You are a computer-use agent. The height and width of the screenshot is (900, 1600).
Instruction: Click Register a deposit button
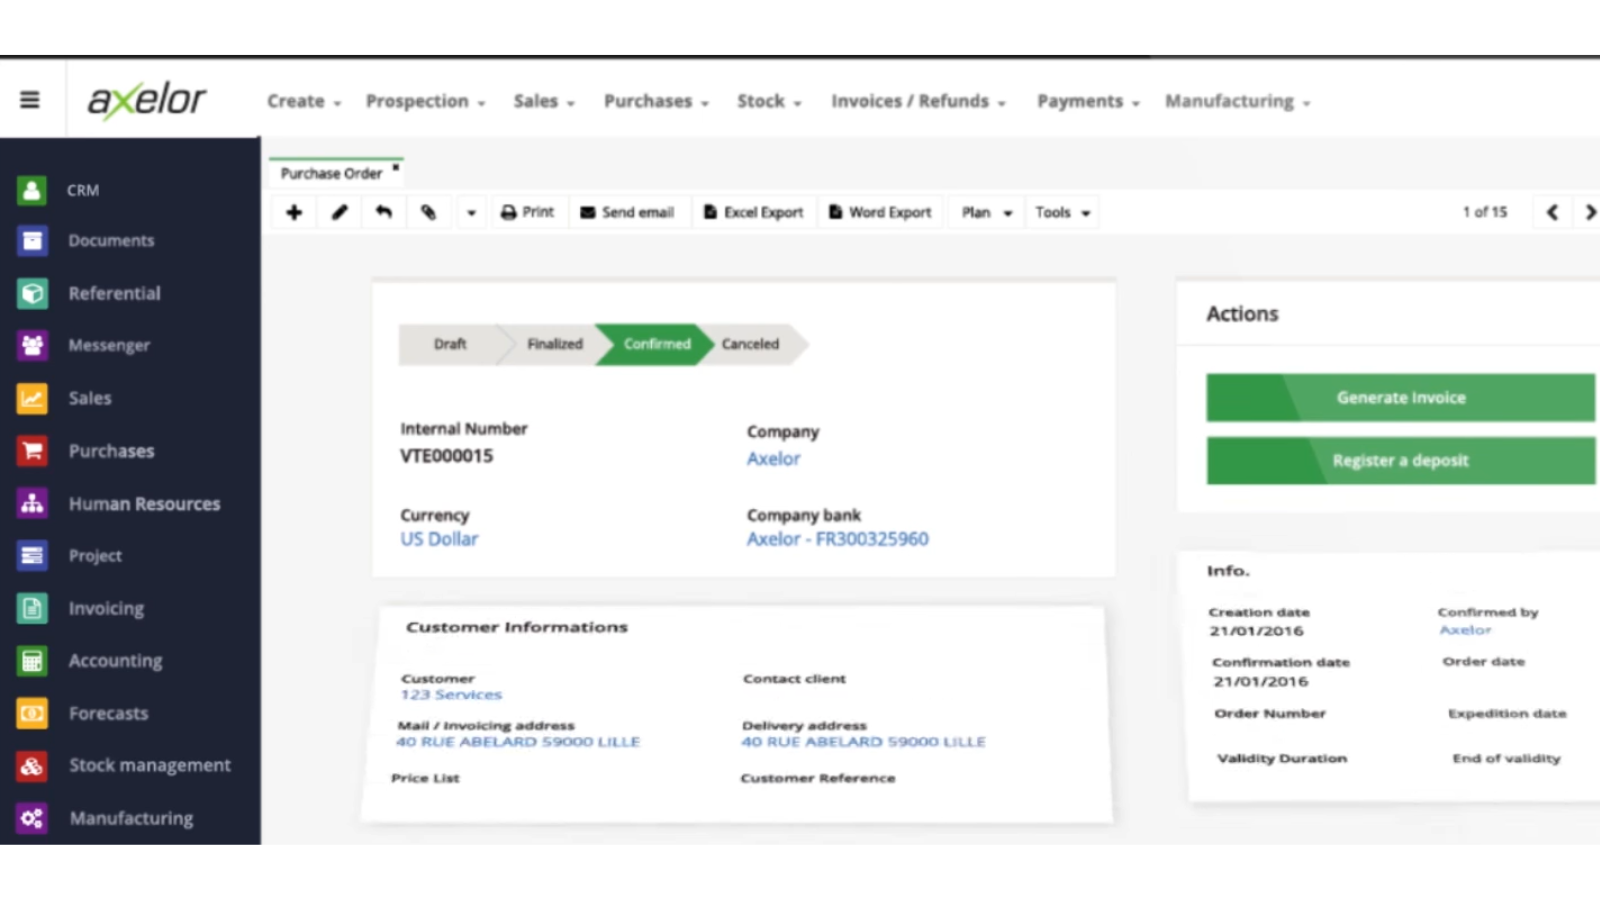point(1400,461)
